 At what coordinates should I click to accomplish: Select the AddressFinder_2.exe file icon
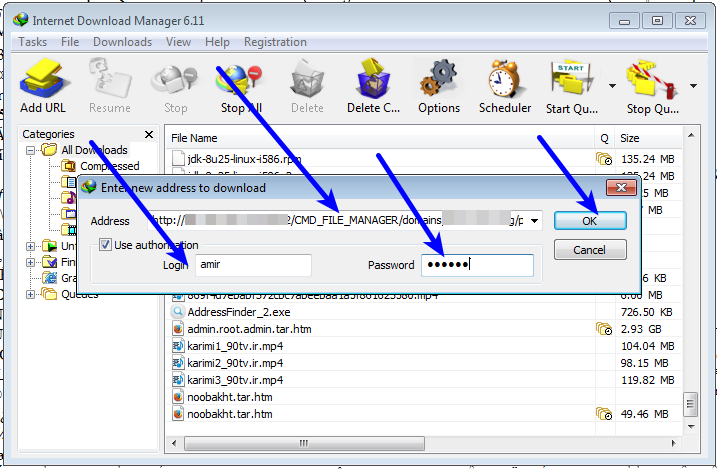point(178,312)
